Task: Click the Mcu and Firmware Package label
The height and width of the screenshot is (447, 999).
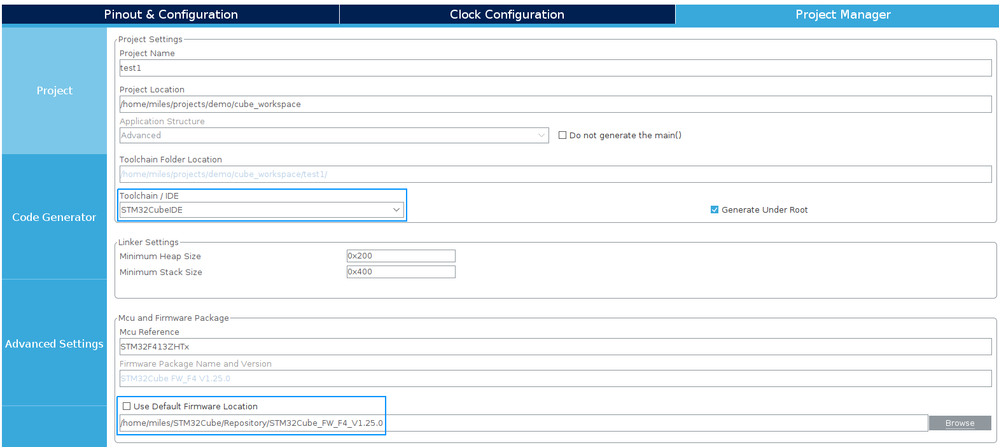Action: [x=173, y=318]
